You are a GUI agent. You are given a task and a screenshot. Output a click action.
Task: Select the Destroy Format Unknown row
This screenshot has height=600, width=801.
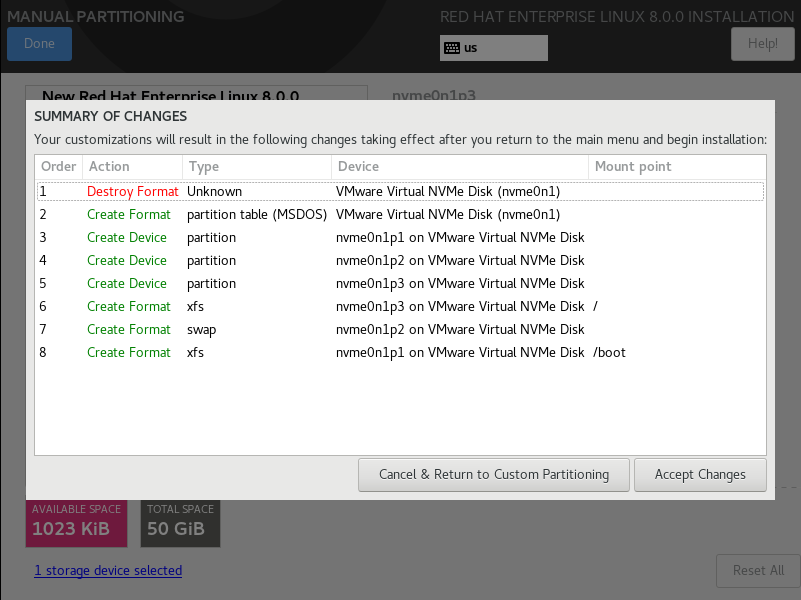400,191
